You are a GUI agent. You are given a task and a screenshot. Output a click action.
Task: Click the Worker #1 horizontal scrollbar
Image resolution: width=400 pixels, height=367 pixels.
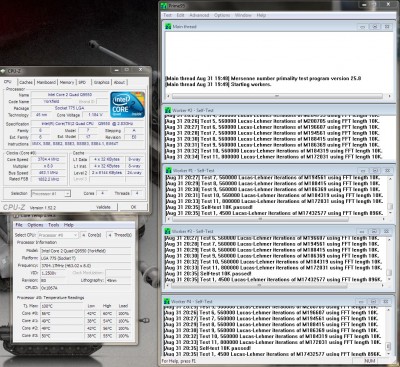pos(260,219)
